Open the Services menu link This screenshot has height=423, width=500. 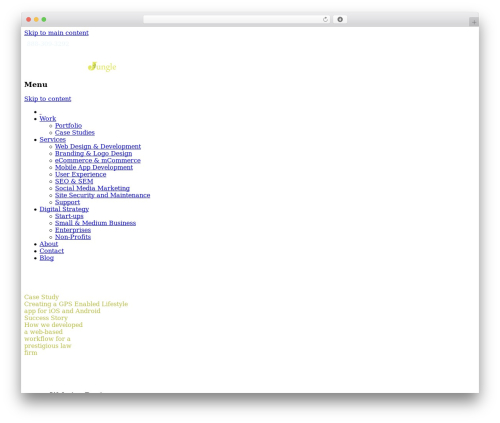click(x=53, y=140)
